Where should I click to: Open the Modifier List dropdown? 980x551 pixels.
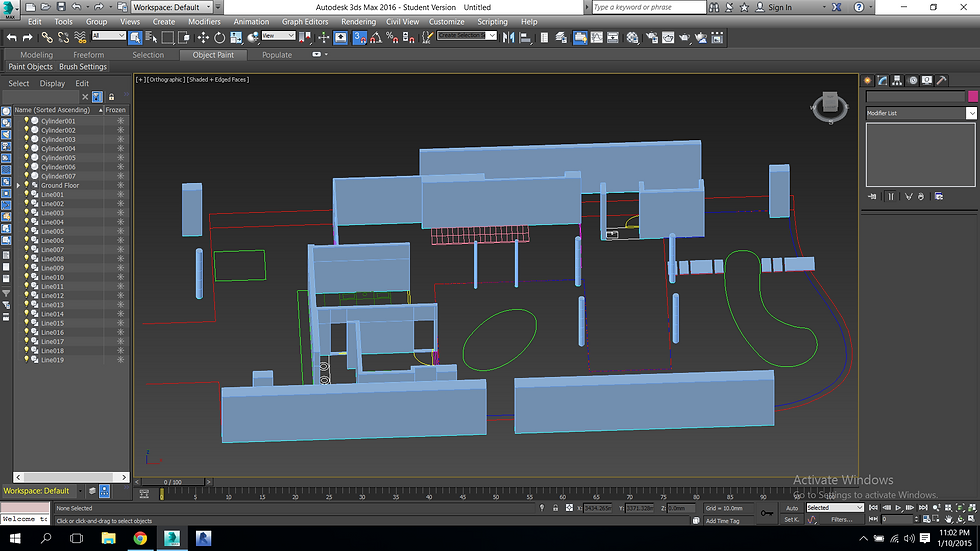(x=921, y=113)
